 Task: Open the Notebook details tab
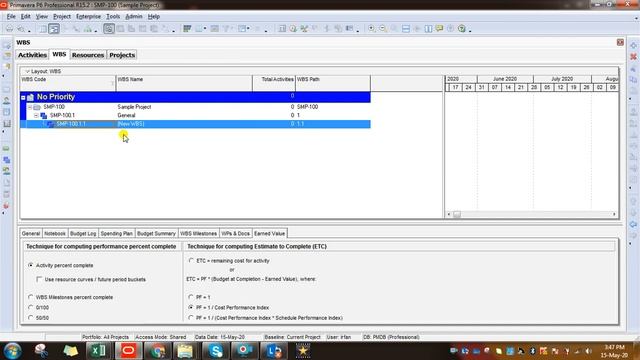(55, 233)
